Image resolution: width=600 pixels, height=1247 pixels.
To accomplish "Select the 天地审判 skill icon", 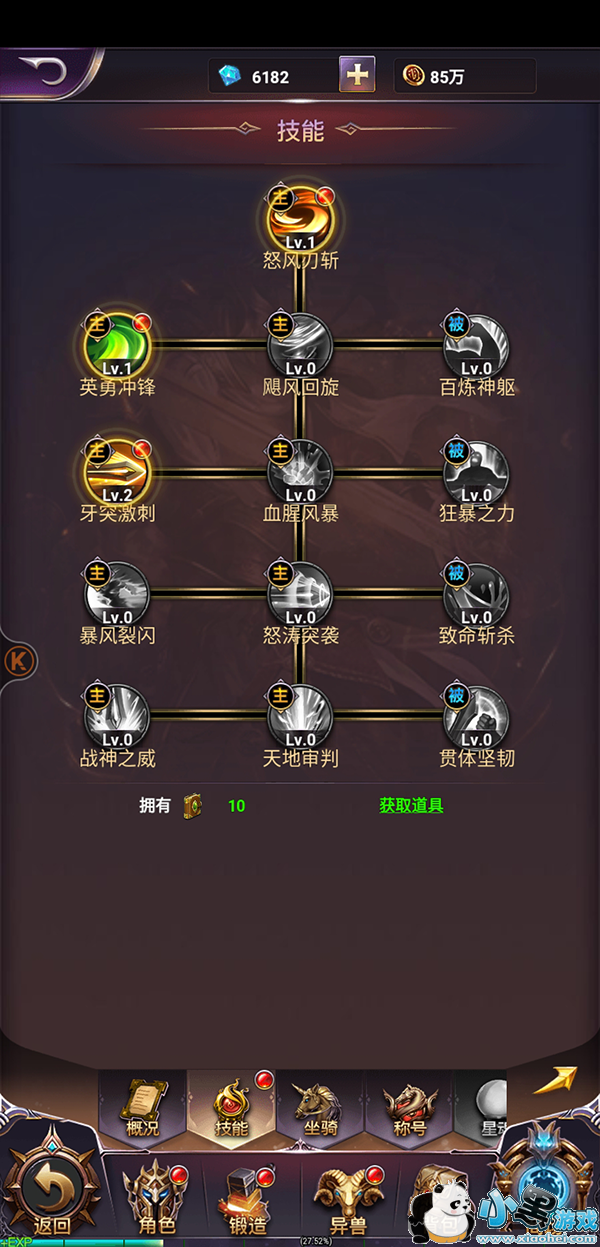I will pyautogui.click(x=300, y=715).
